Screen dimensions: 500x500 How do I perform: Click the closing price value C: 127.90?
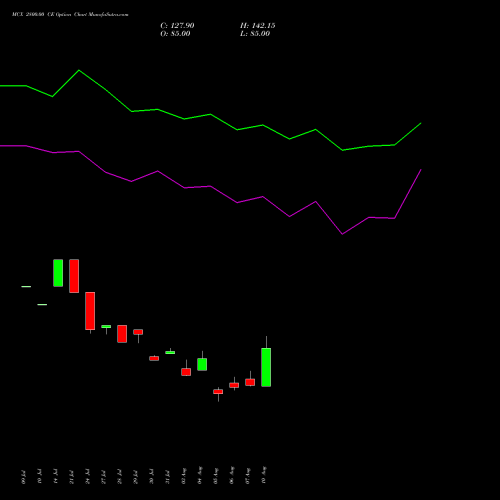(x=177, y=26)
